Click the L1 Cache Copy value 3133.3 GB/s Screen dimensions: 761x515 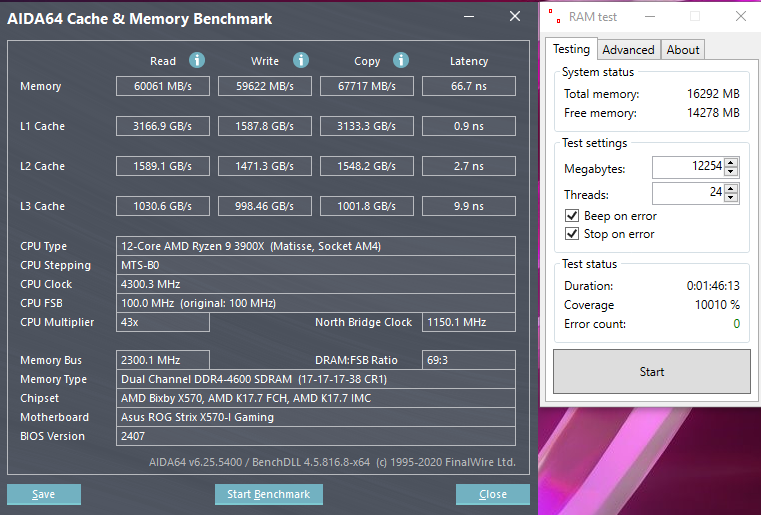tap(366, 126)
